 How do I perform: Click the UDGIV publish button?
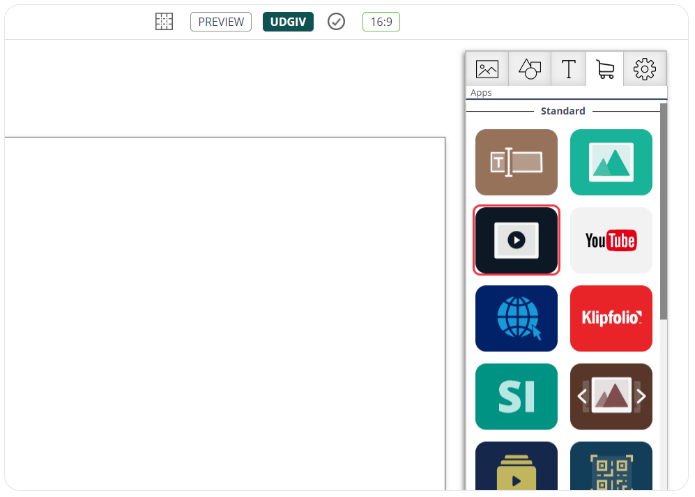(x=288, y=22)
